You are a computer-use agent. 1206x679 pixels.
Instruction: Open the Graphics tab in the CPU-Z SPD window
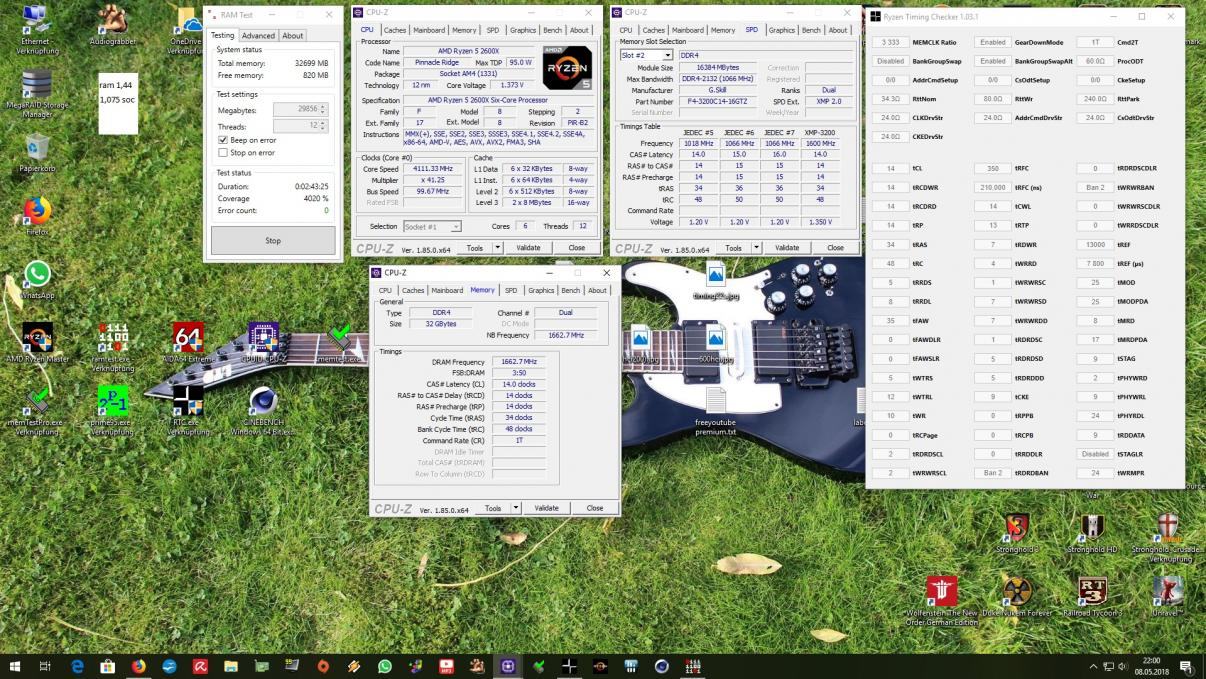coord(781,30)
